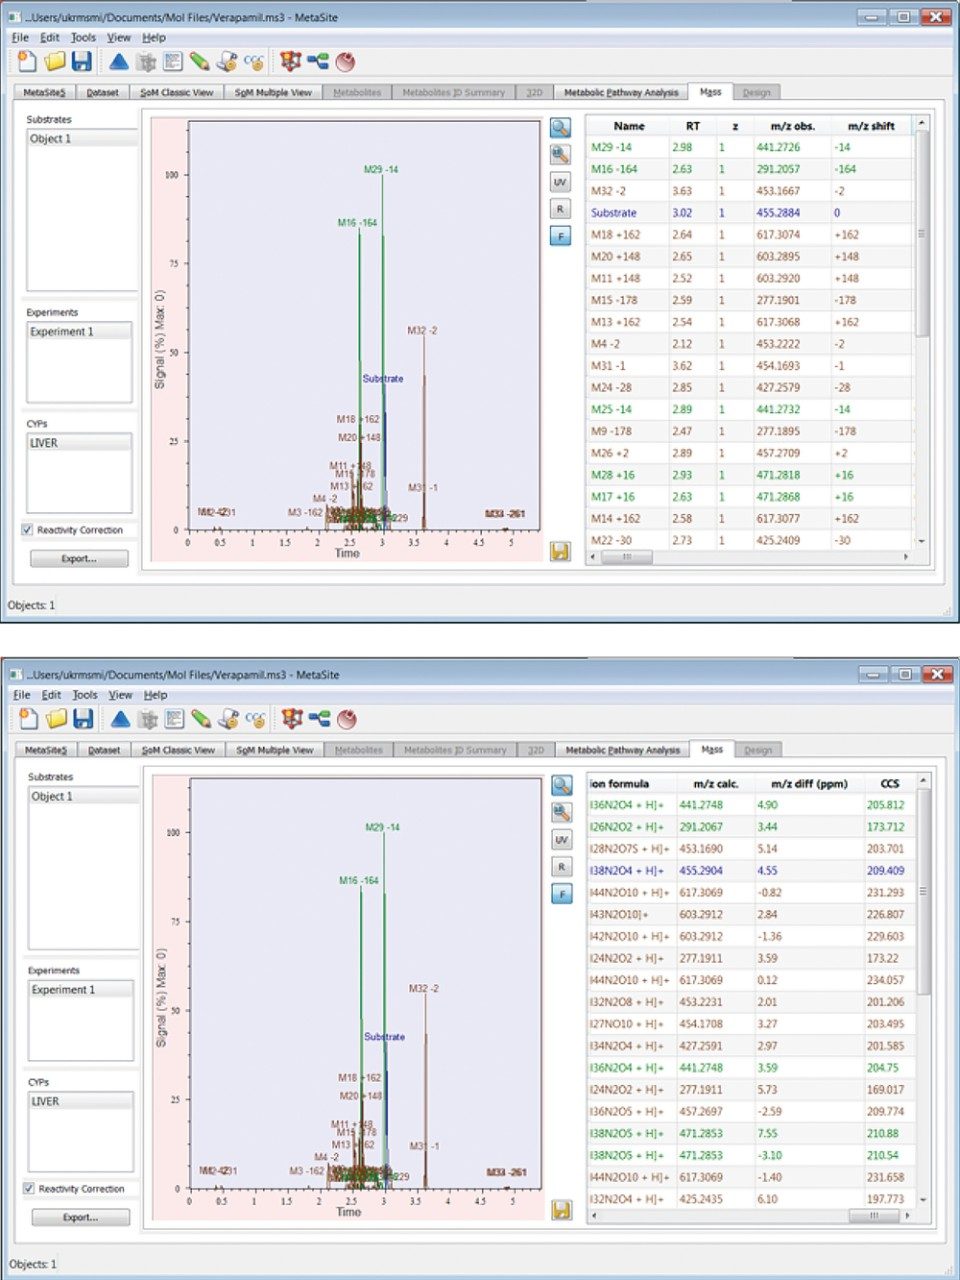960x1280 pixels.
Task: Click the second magnifier icon beside top chromatogram
Action: pos(560,155)
